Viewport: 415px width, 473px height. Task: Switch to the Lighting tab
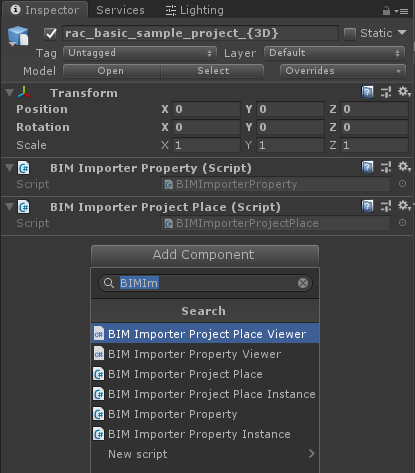(195, 10)
